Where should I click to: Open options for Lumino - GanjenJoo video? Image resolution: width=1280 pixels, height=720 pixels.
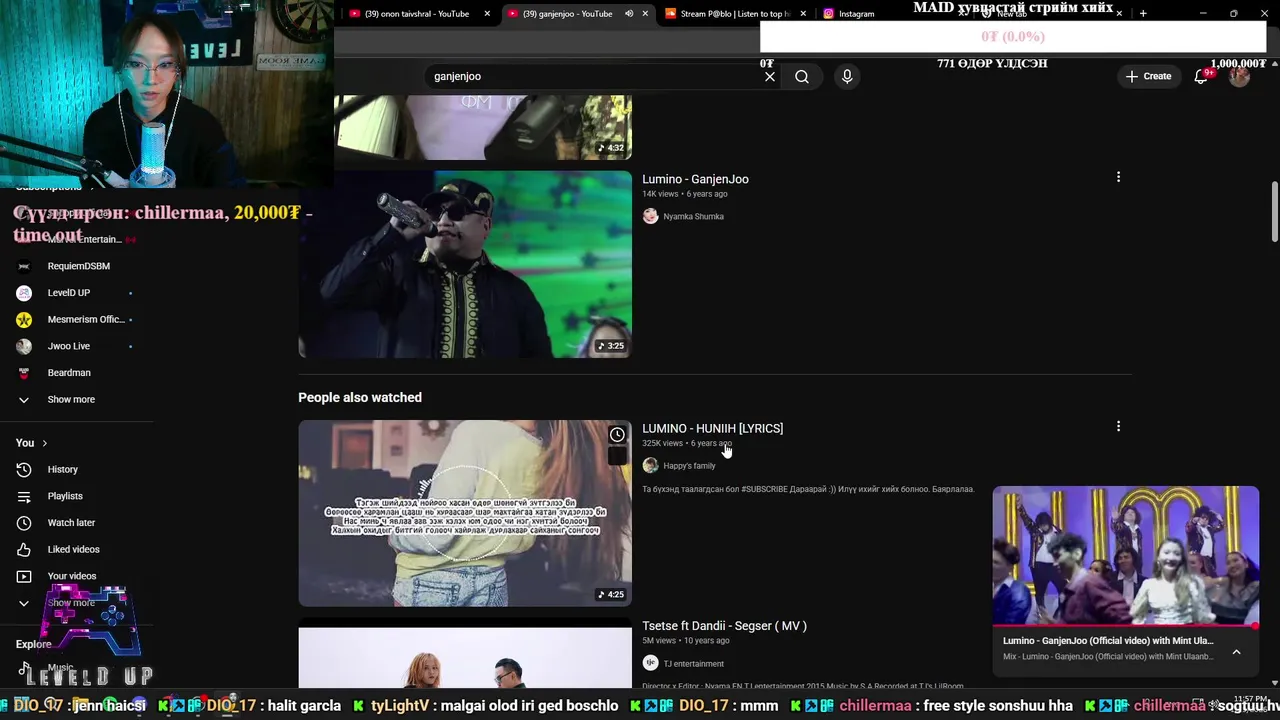[1118, 177]
